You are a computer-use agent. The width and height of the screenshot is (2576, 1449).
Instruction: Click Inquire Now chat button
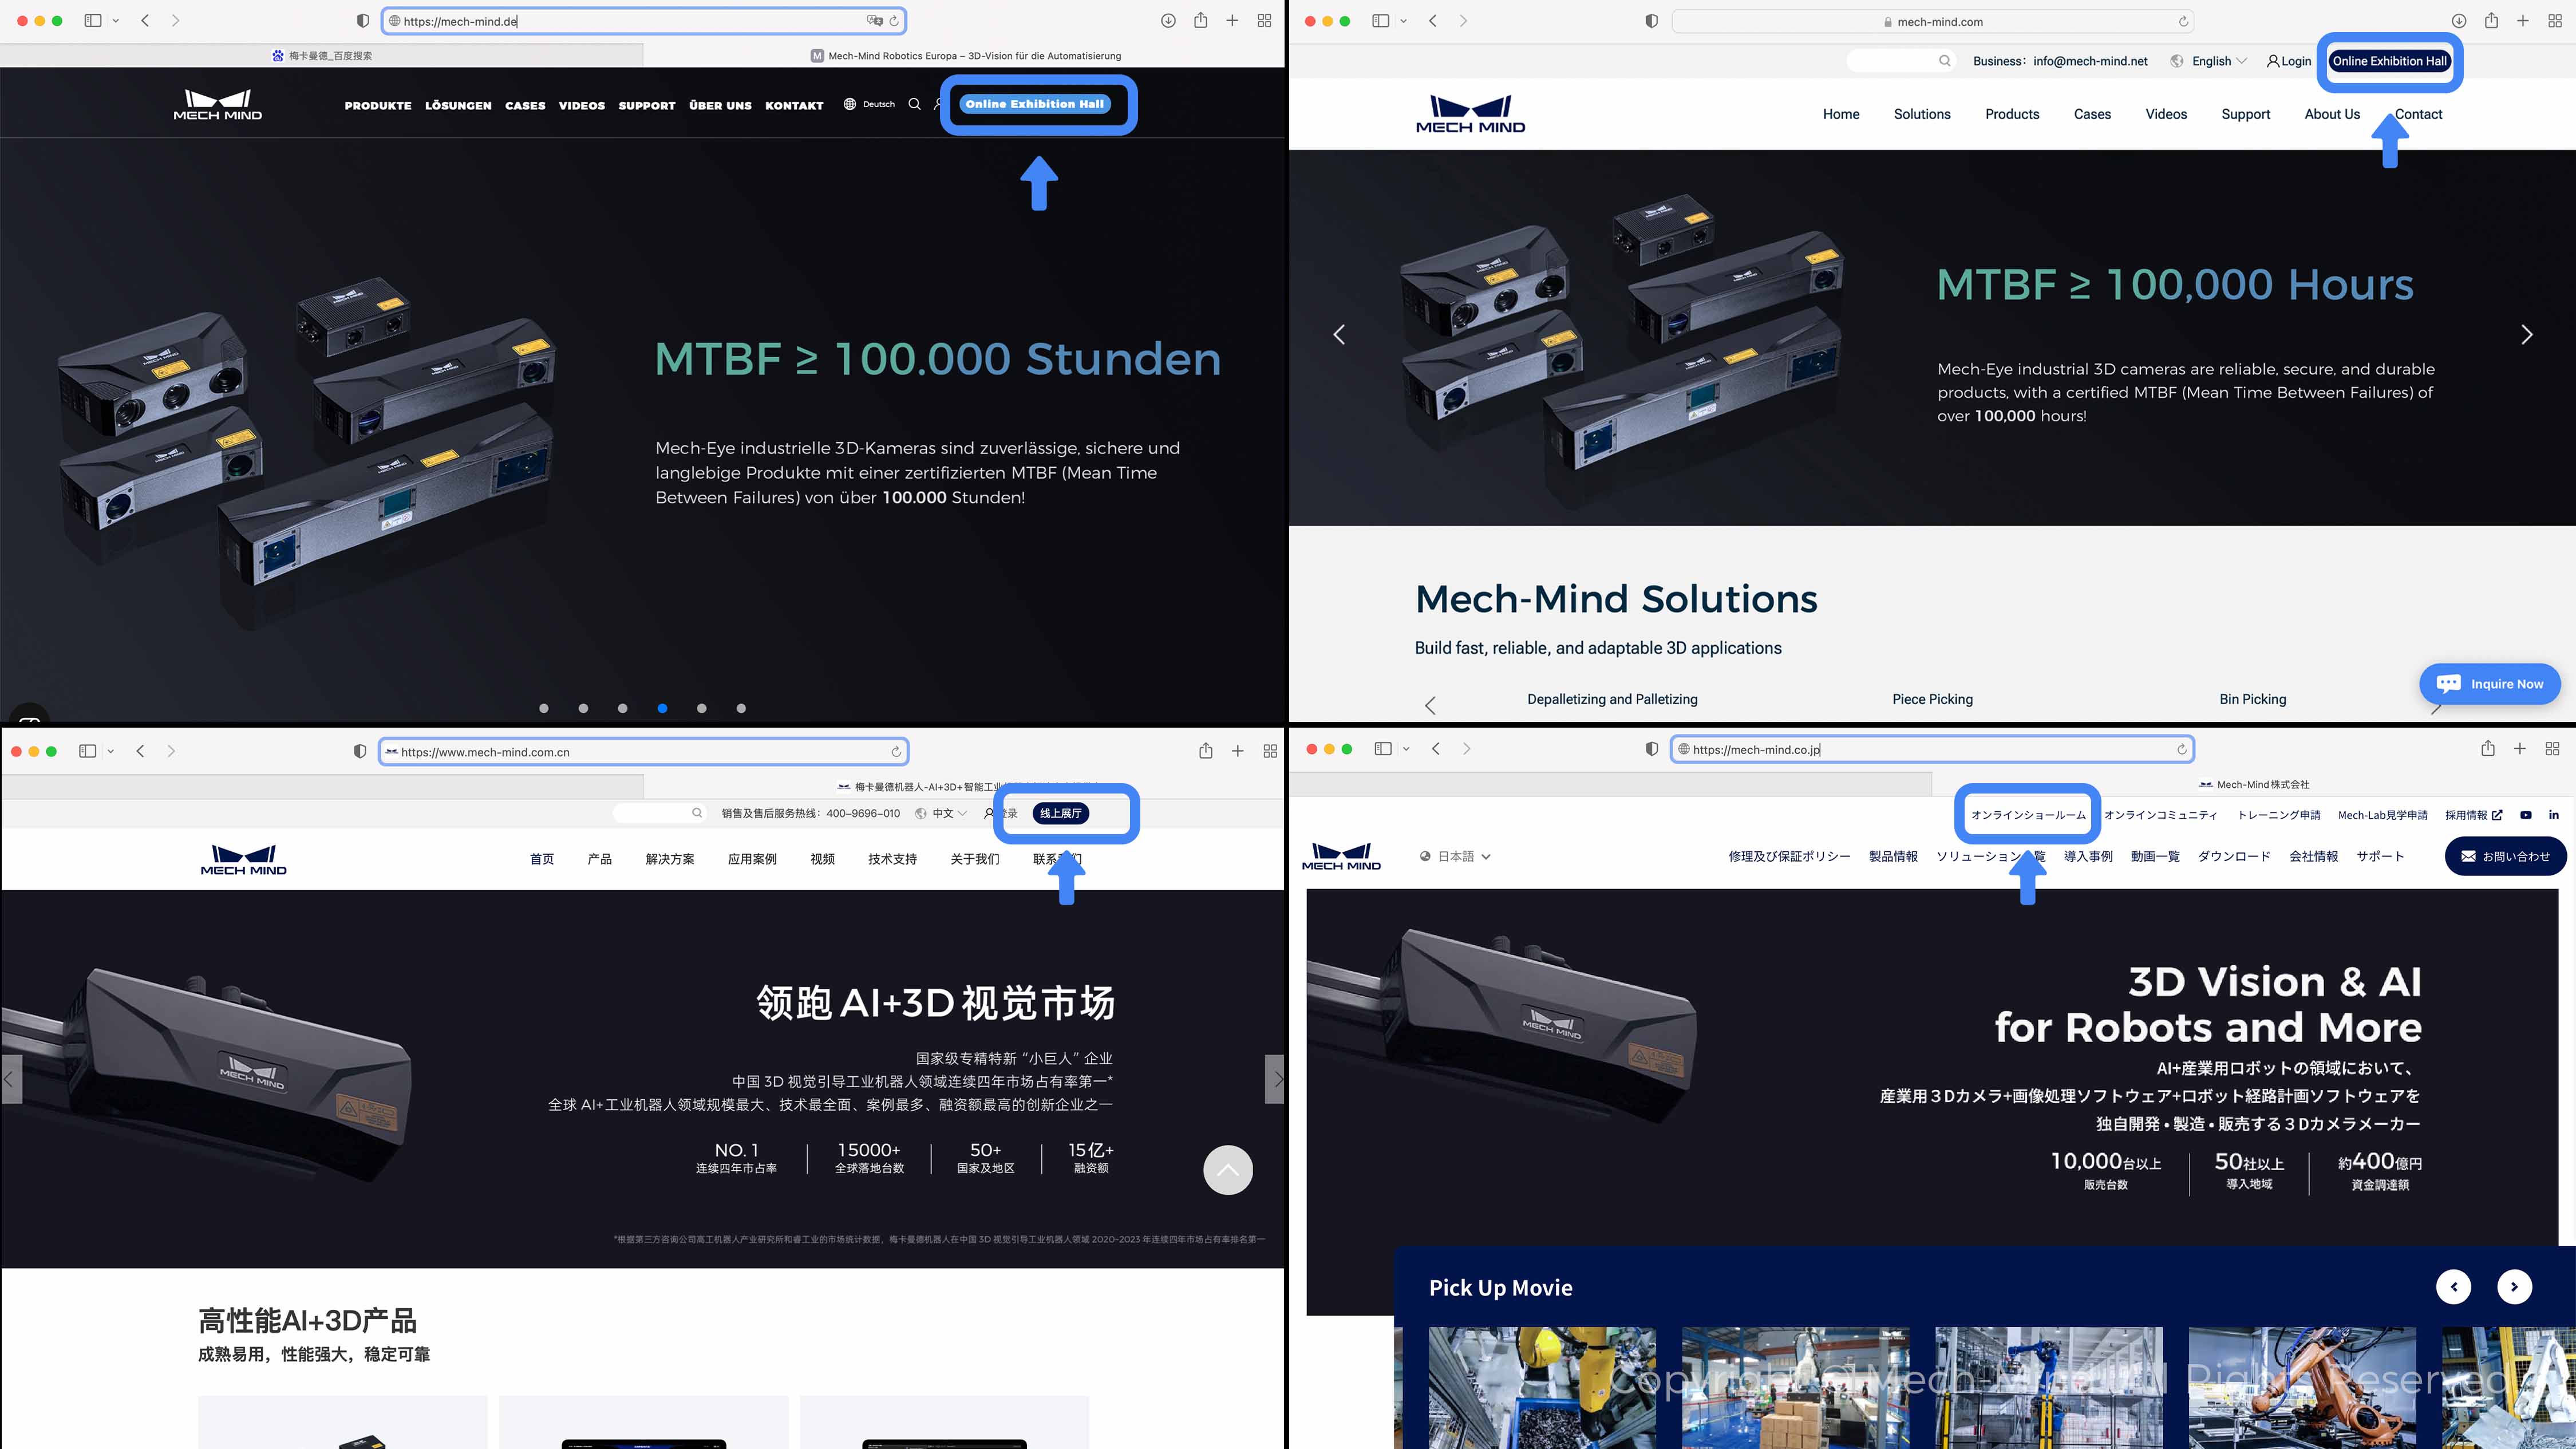point(2489,684)
